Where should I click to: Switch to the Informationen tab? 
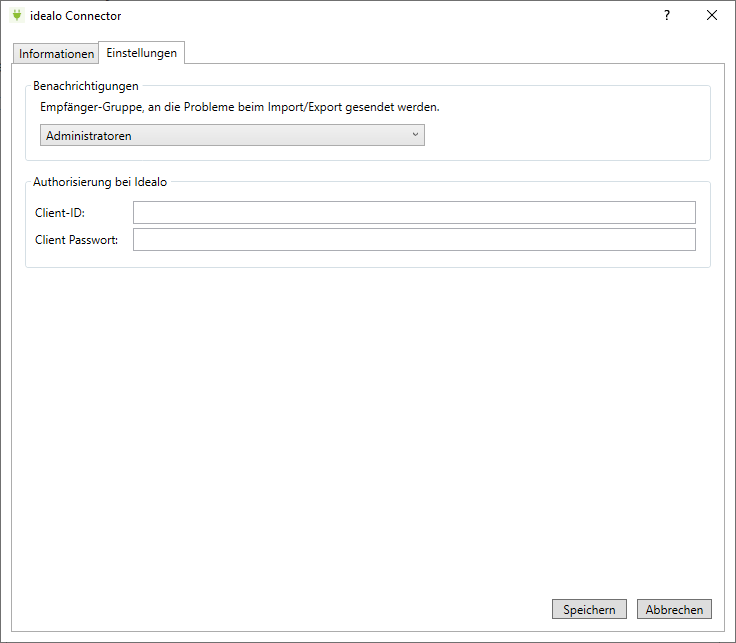coord(56,54)
